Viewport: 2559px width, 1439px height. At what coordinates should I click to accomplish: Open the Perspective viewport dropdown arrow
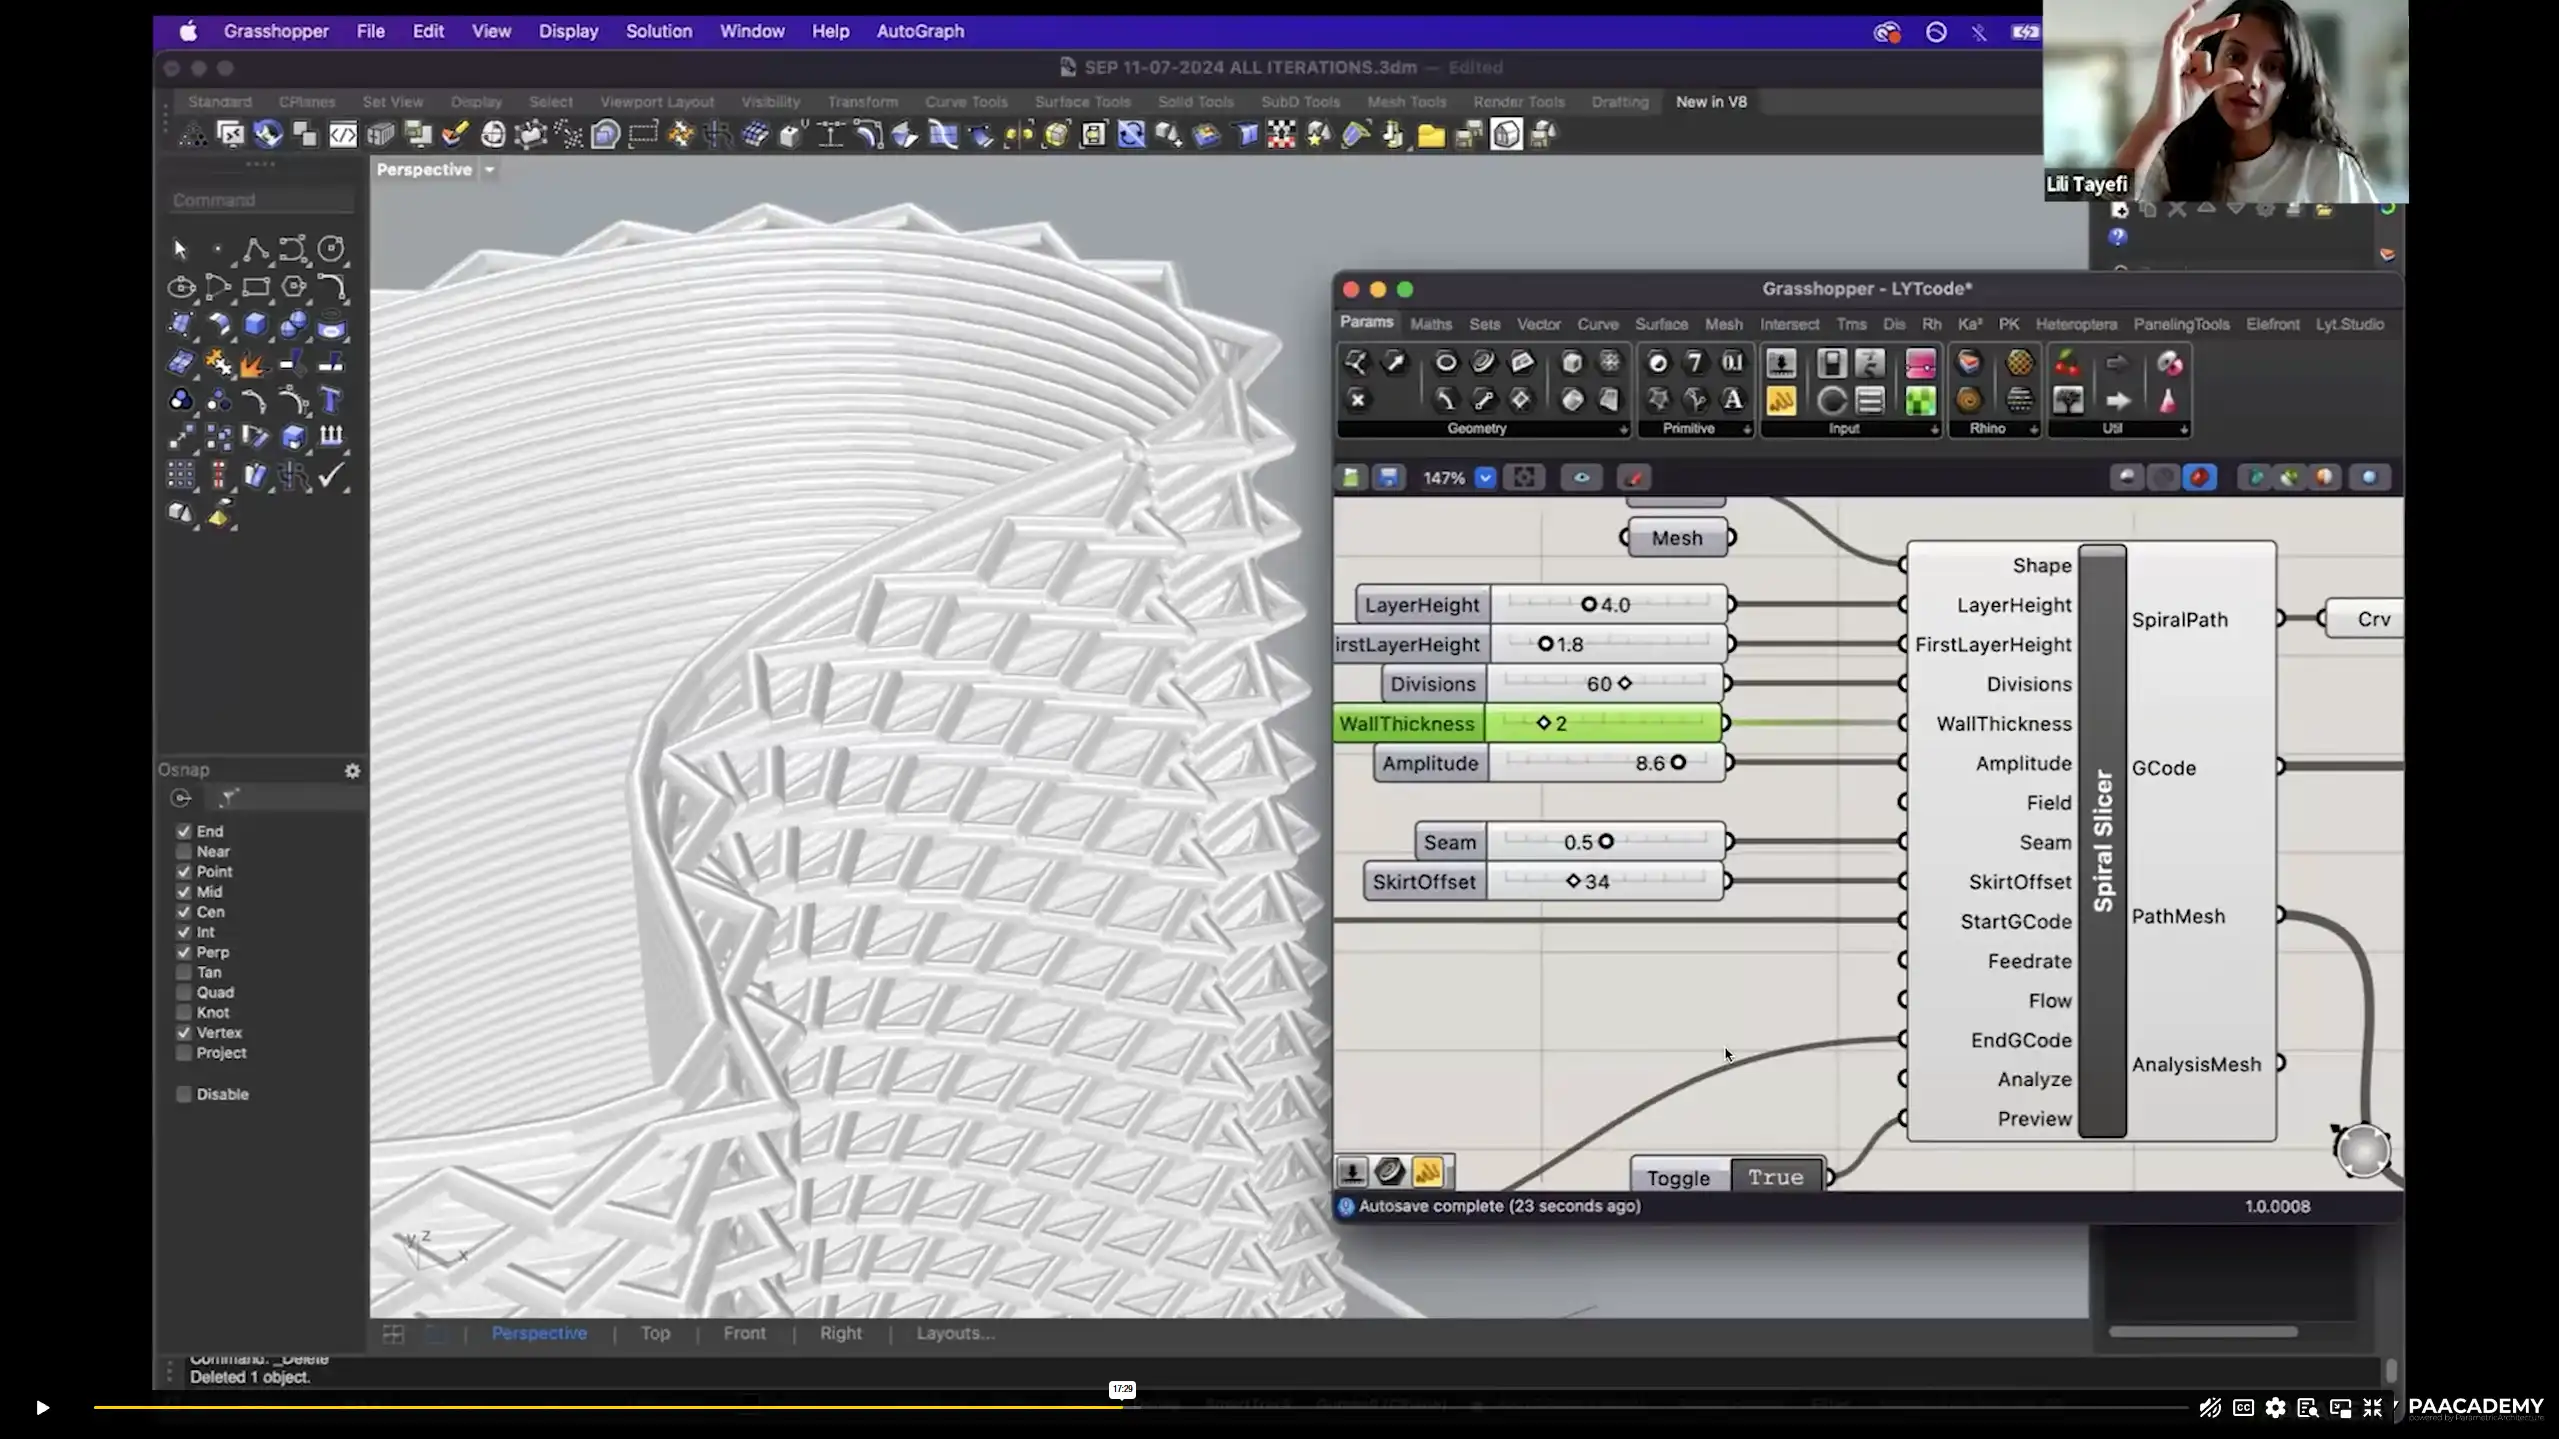point(489,170)
